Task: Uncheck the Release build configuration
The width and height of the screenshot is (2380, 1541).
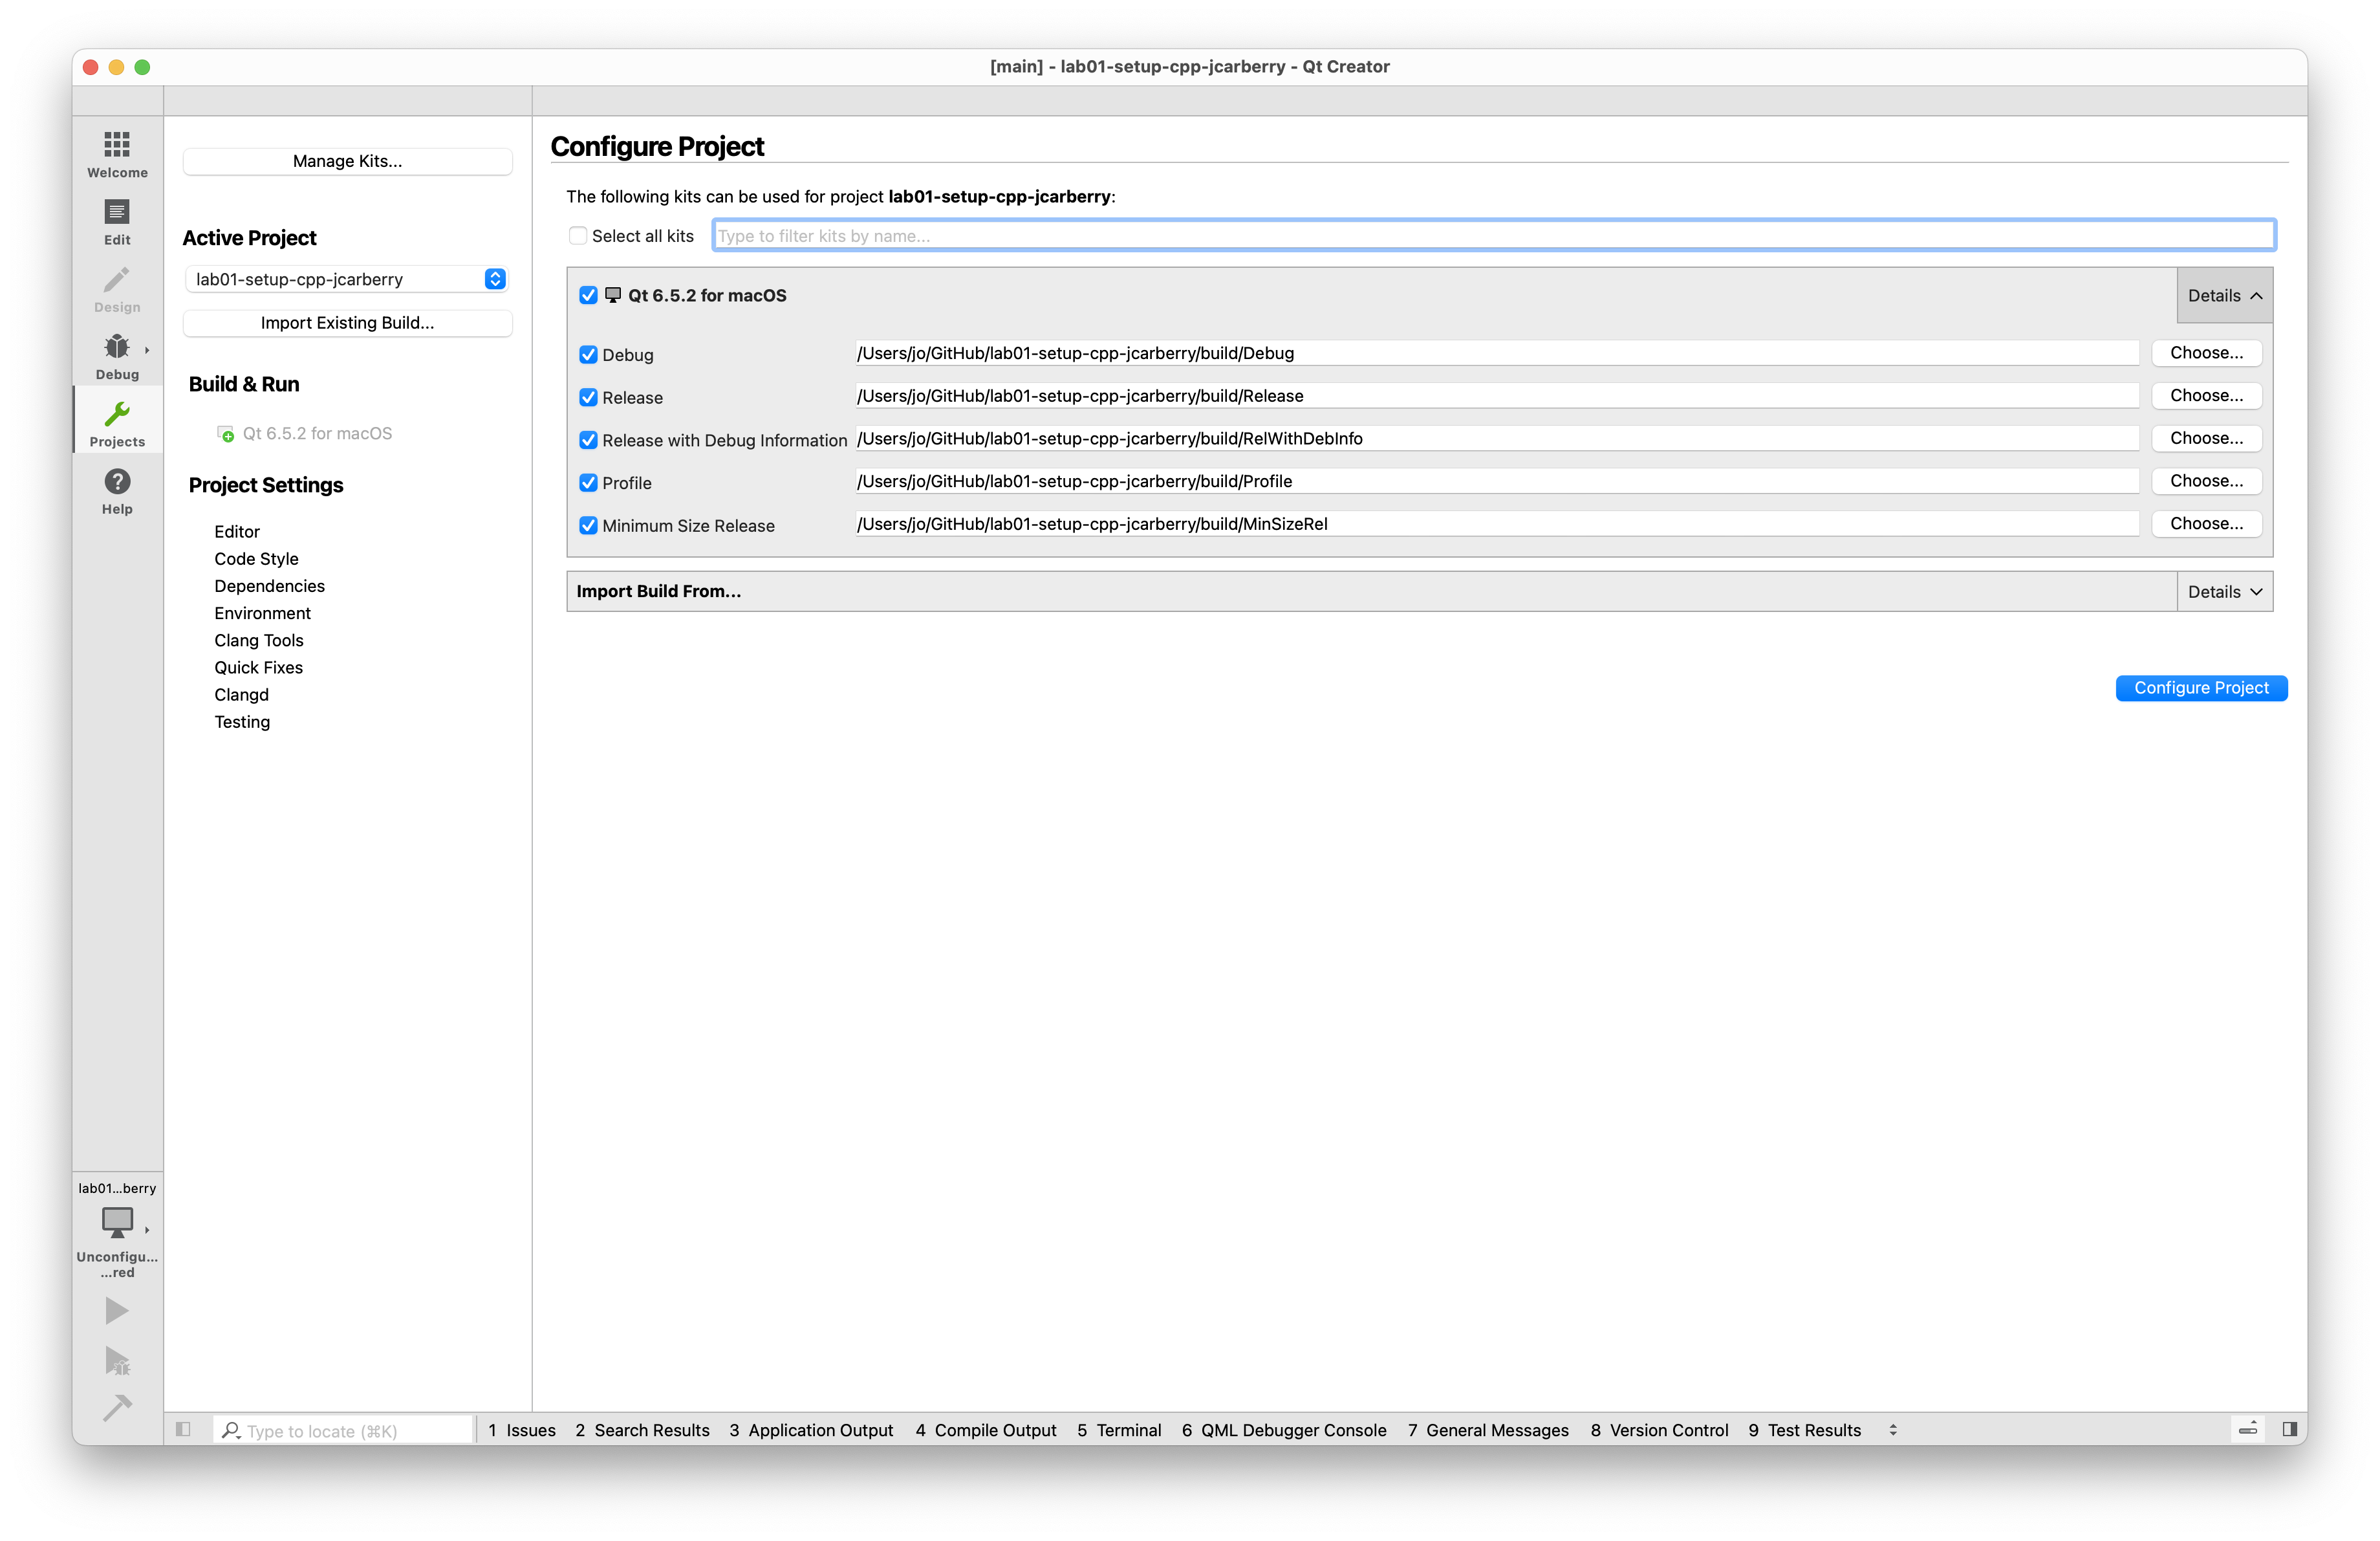Action: tap(588, 397)
